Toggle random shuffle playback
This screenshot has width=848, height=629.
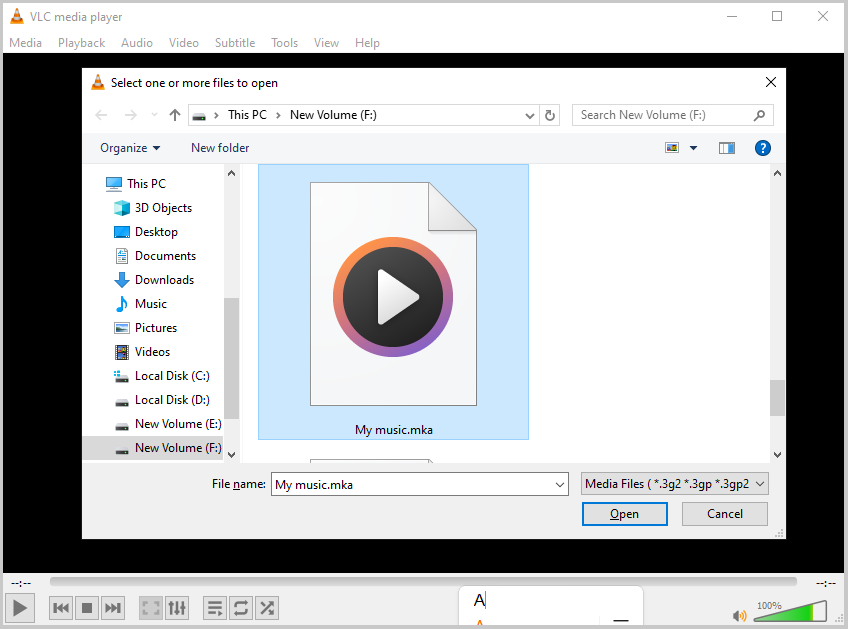click(267, 608)
